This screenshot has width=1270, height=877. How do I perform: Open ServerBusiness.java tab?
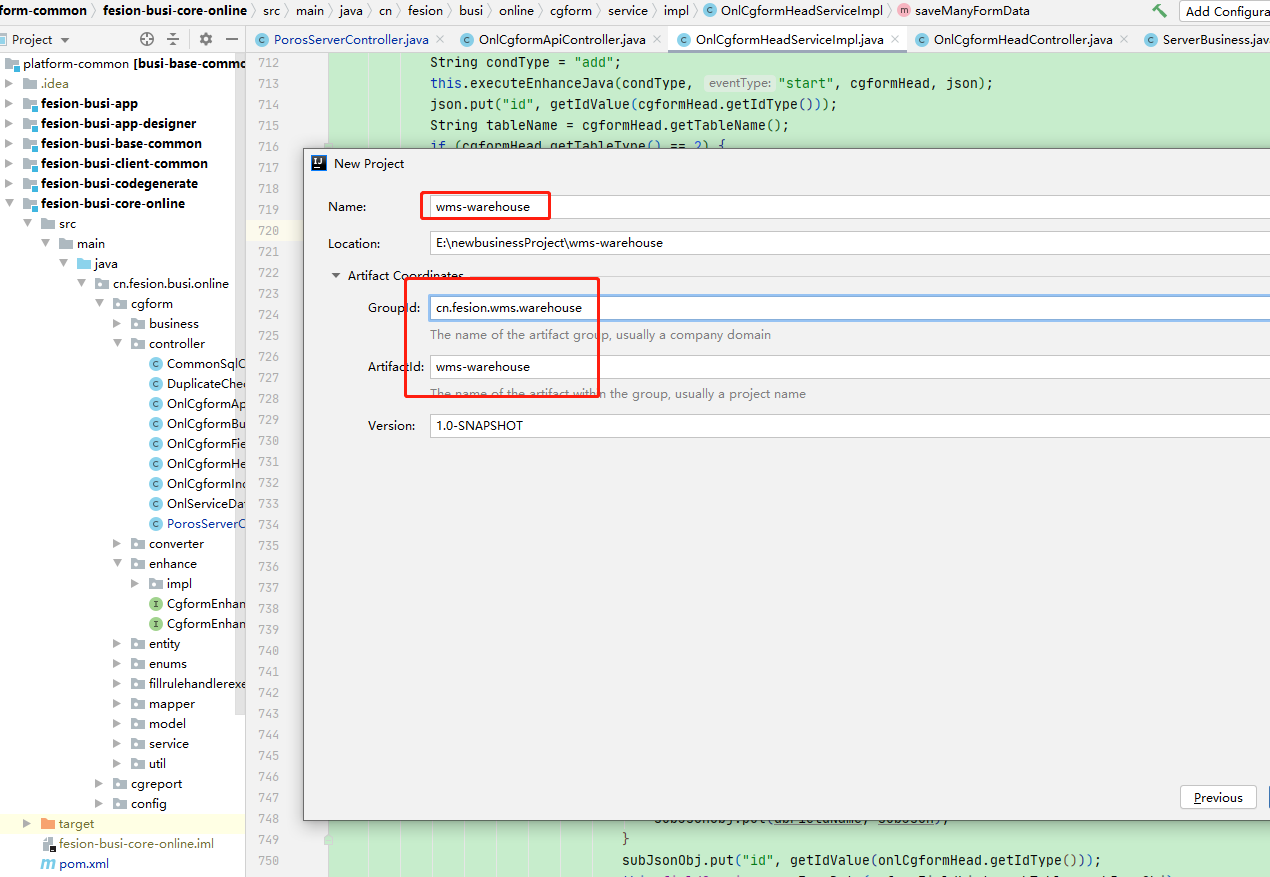pos(1206,40)
